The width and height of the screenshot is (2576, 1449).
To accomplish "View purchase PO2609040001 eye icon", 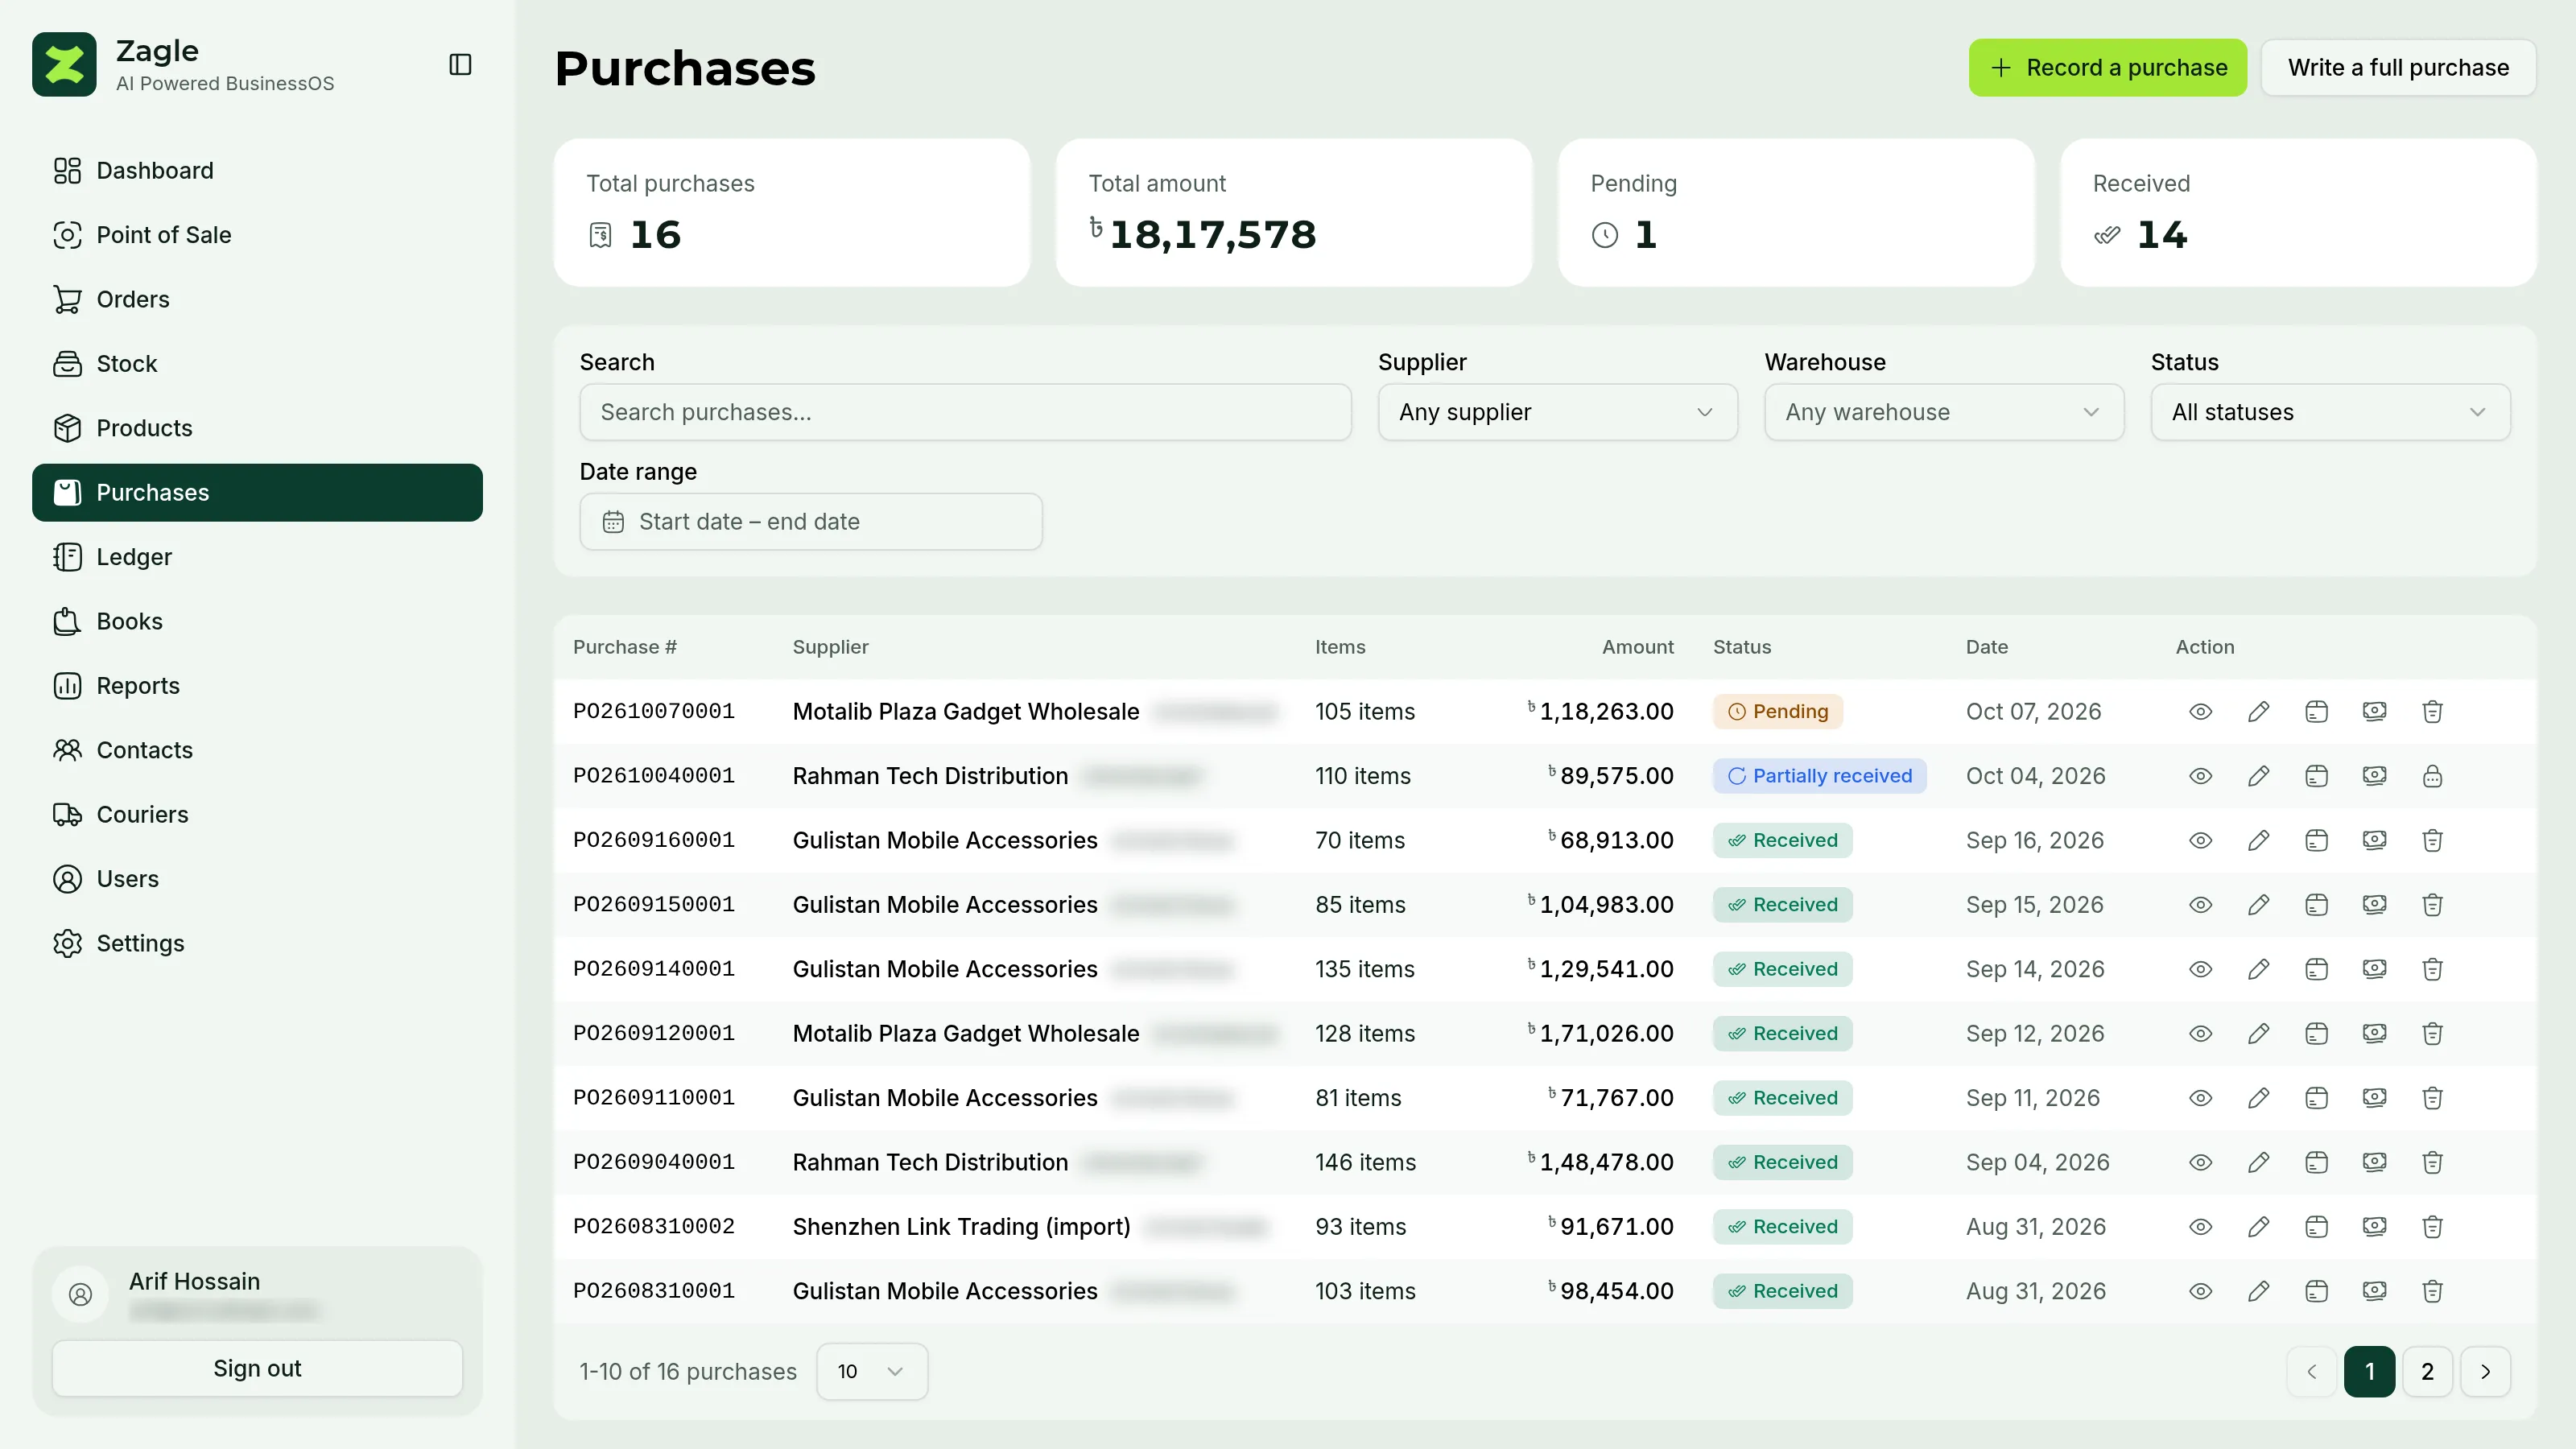I will pyautogui.click(x=2200, y=1163).
